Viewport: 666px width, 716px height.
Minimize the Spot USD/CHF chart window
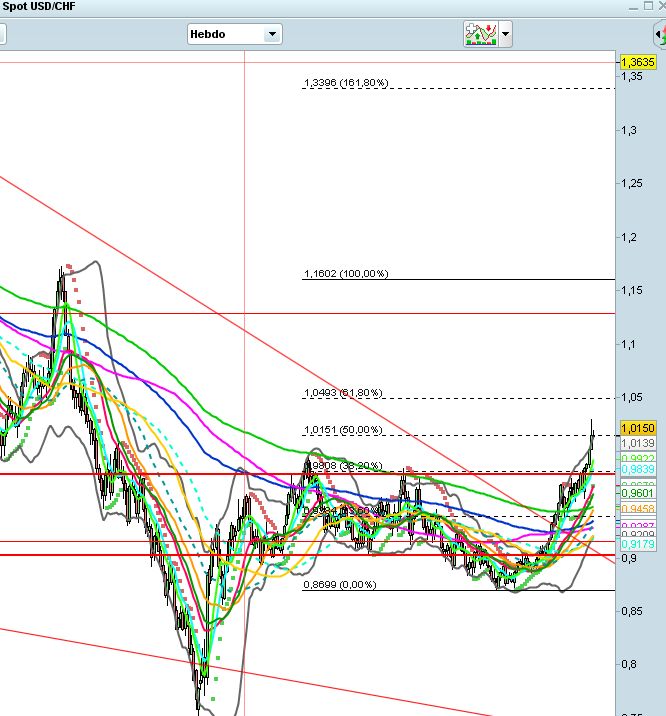point(633,6)
